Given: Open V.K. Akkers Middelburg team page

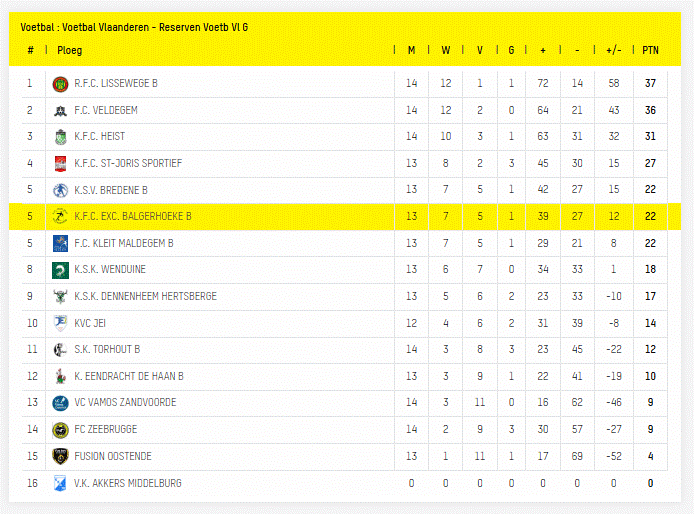Looking at the screenshot, I should (x=127, y=483).
